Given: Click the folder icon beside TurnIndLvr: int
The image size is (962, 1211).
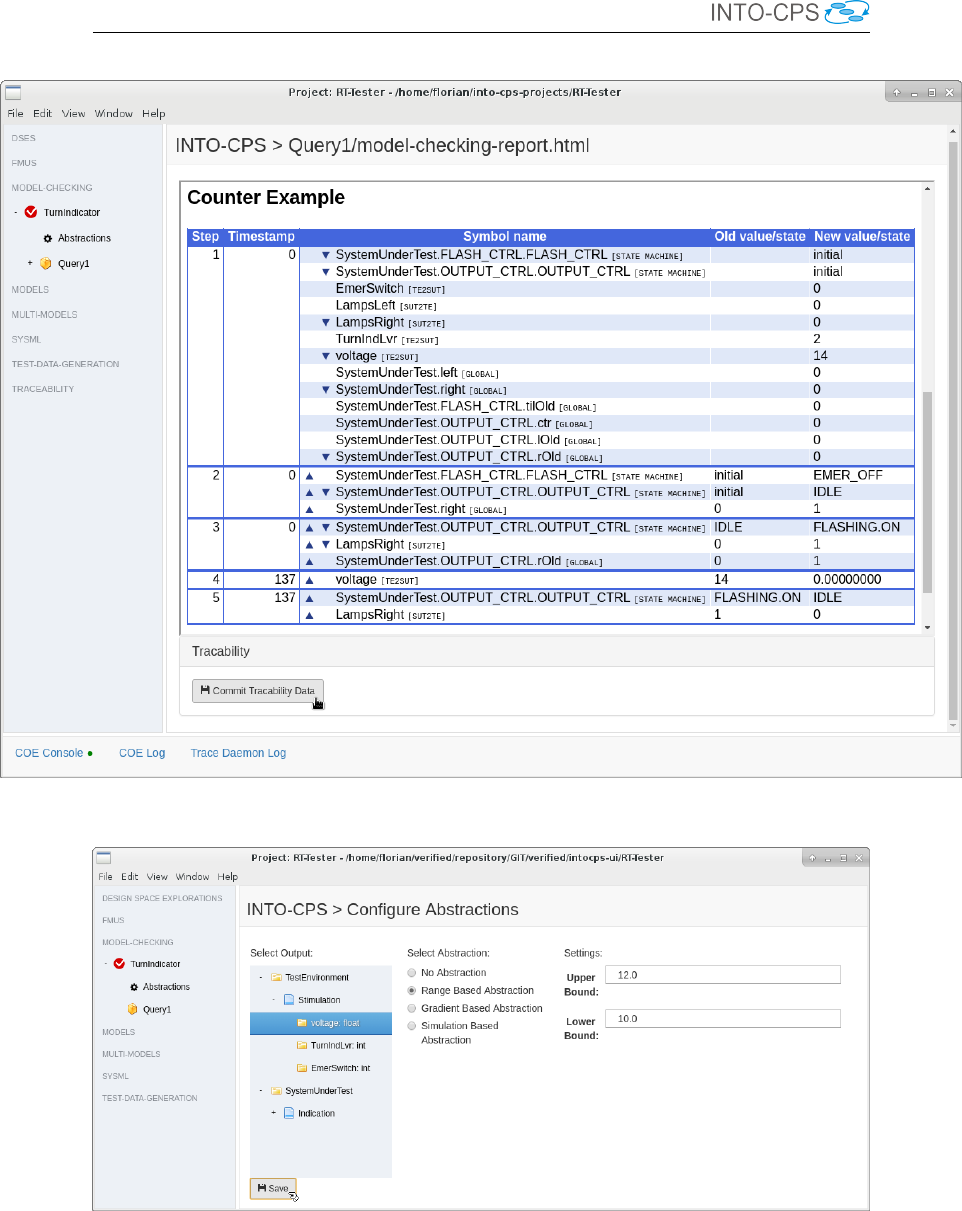Looking at the screenshot, I should [302, 1045].
